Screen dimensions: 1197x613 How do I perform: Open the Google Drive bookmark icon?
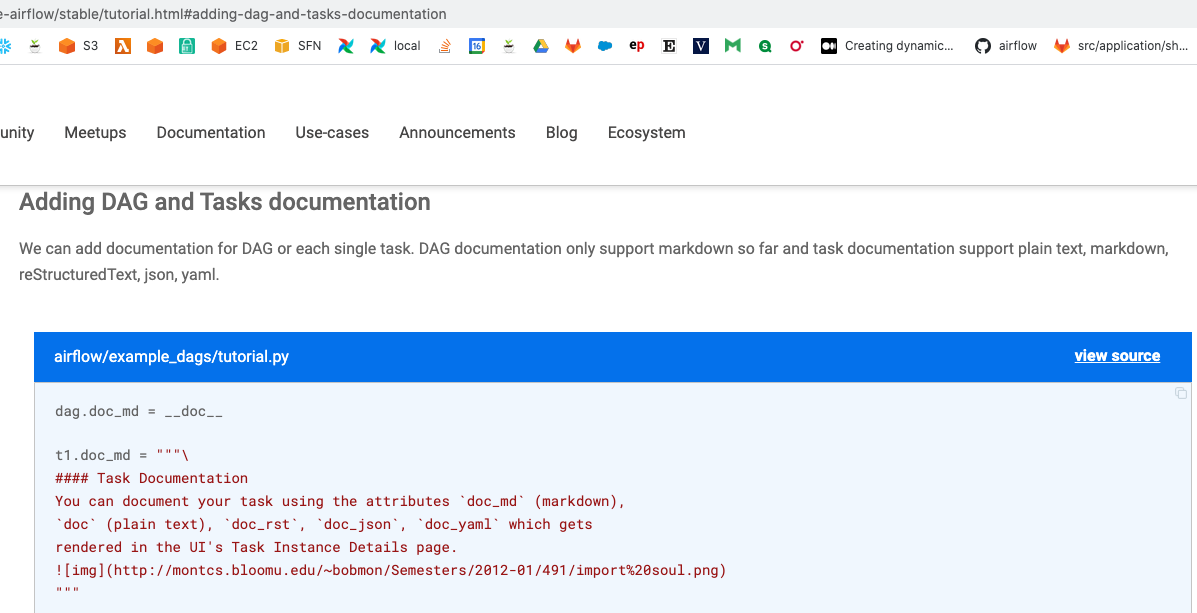pos(541,46)
